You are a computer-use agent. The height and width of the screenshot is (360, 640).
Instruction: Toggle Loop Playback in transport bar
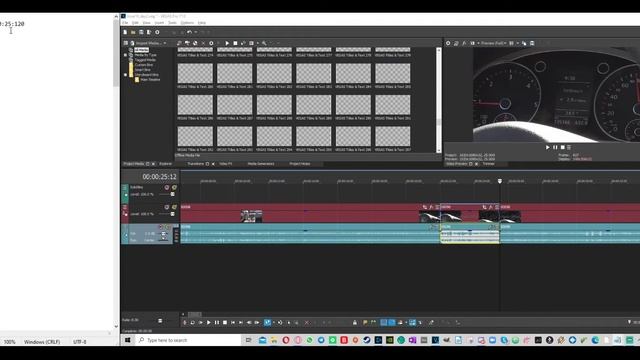click(x=193, y=322)
